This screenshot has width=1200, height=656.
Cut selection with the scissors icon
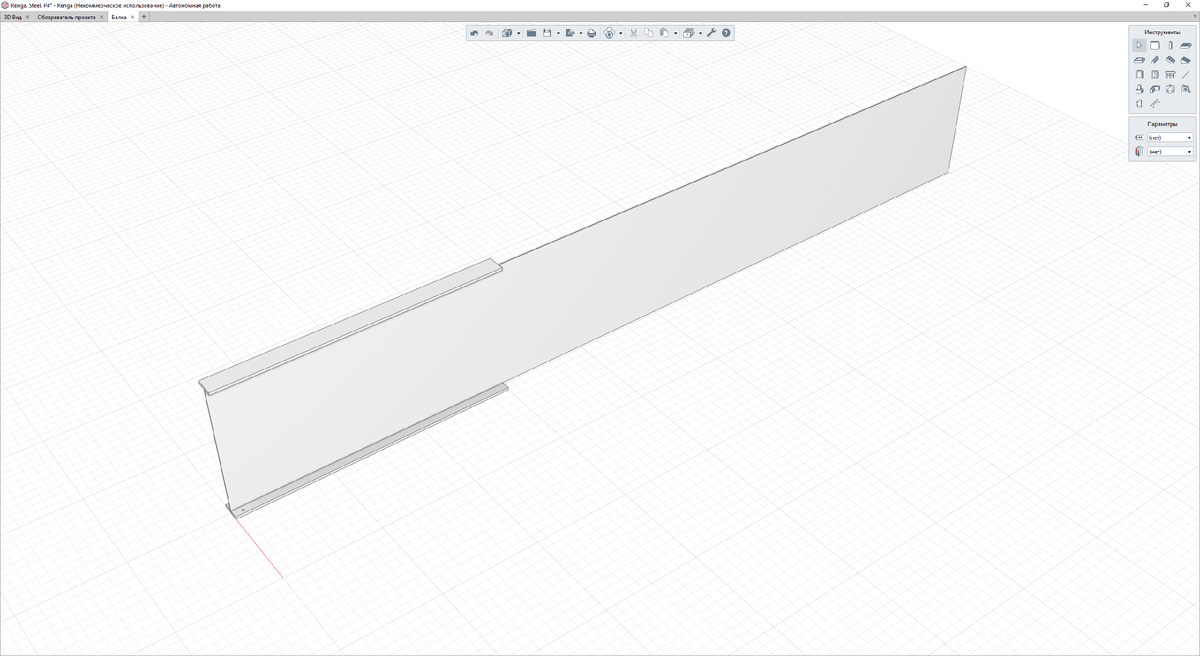click(633, 33)
